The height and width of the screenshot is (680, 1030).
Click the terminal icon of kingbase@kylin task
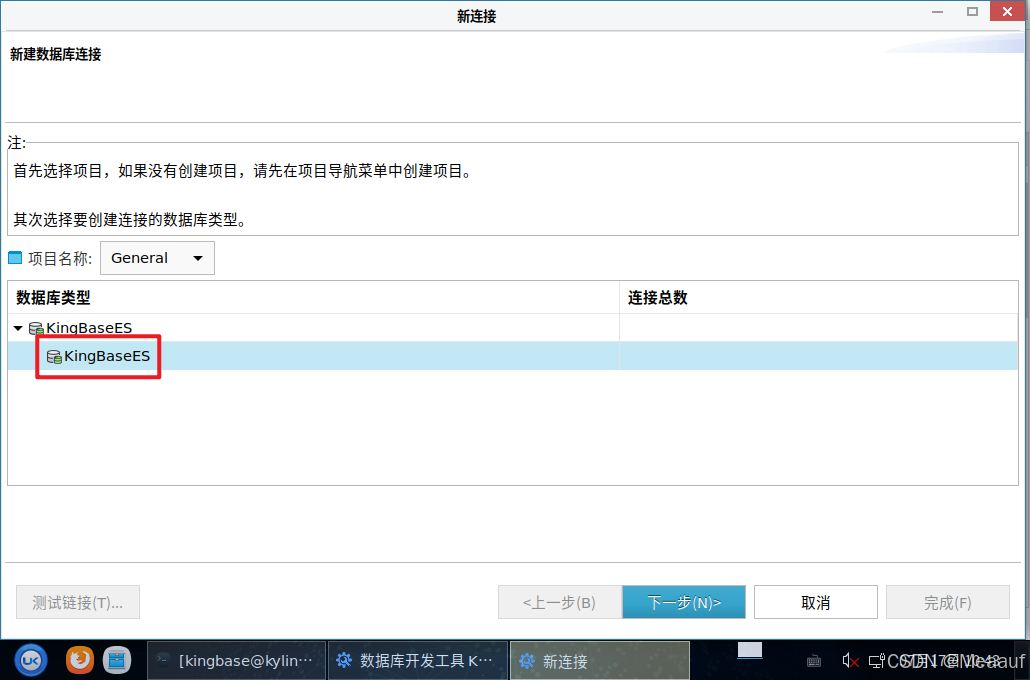coord(163,660)
